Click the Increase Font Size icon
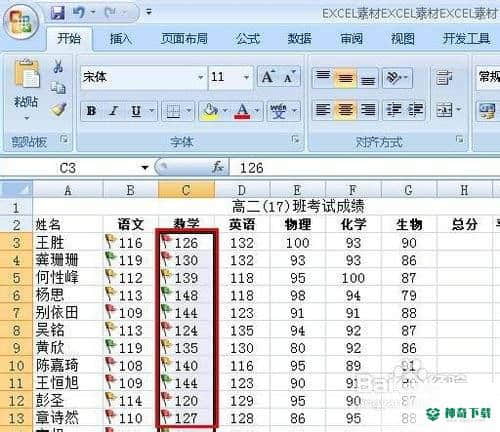 (x=268, y=77)
